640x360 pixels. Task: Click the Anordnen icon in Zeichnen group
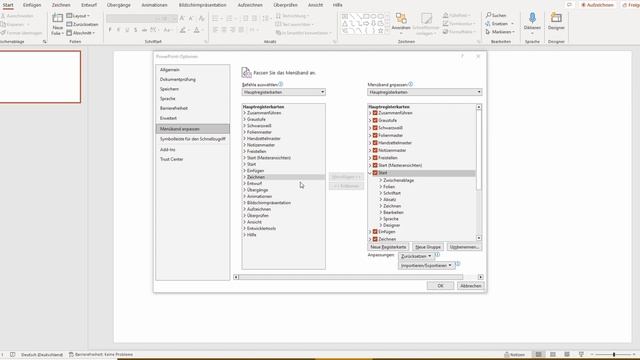tap(401, 18)
